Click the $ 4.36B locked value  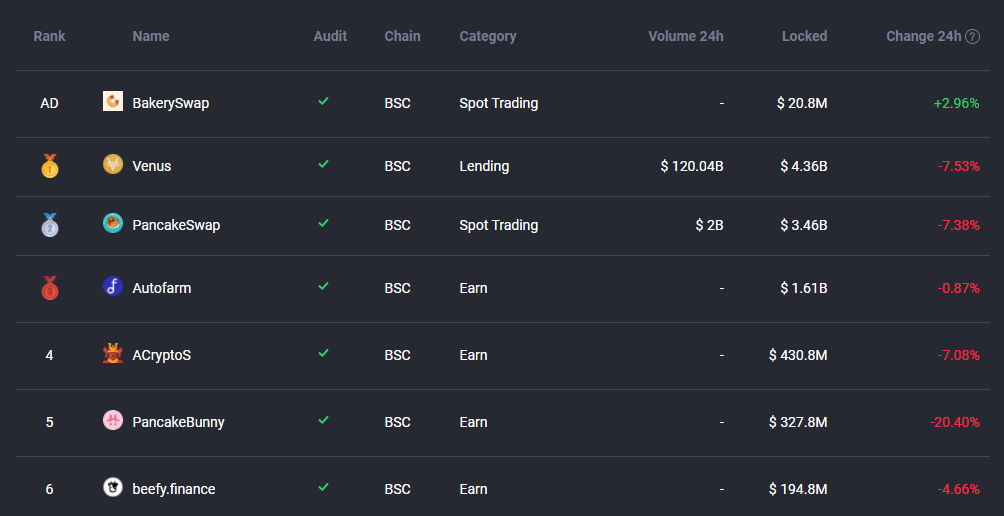click(x=804, y=166)
